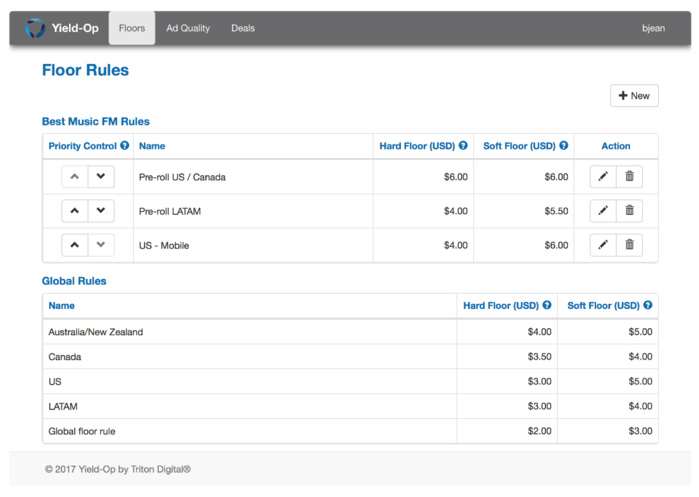The image size is (699, 497).
Task: Edit the Pre-roll US / Canada rule
Action: click(x=603, y=177)
